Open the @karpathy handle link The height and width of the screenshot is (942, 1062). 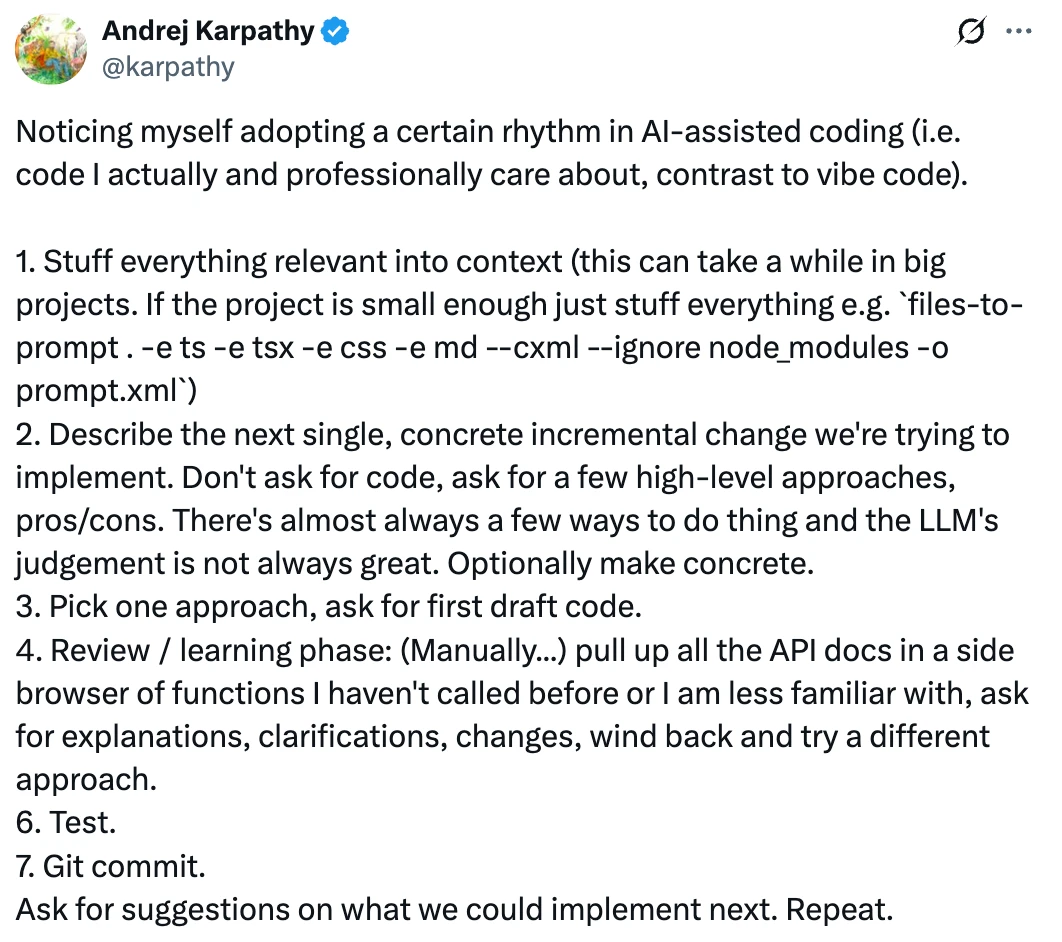click(168, 66)
